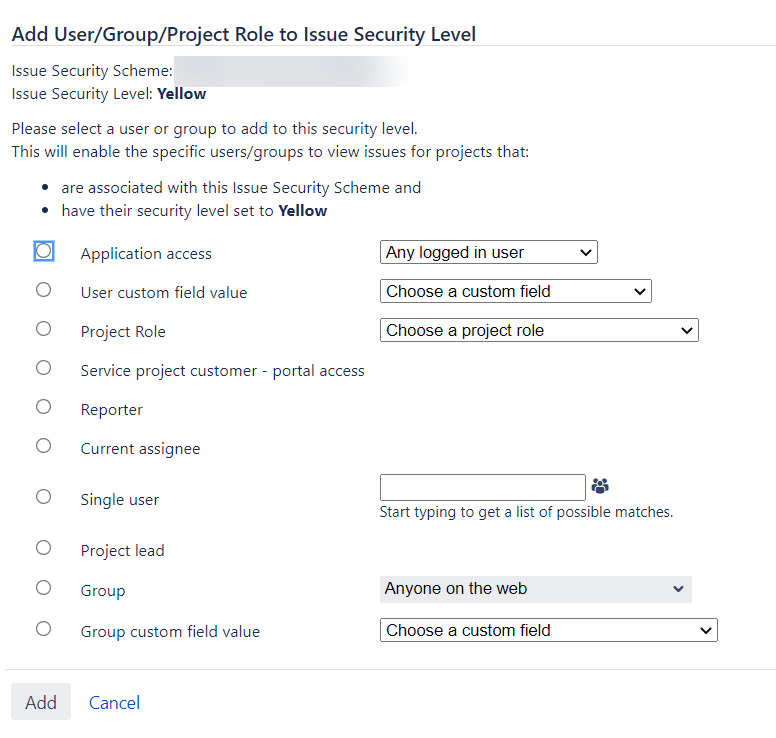Select the Single user radio button

coord(44,497)
